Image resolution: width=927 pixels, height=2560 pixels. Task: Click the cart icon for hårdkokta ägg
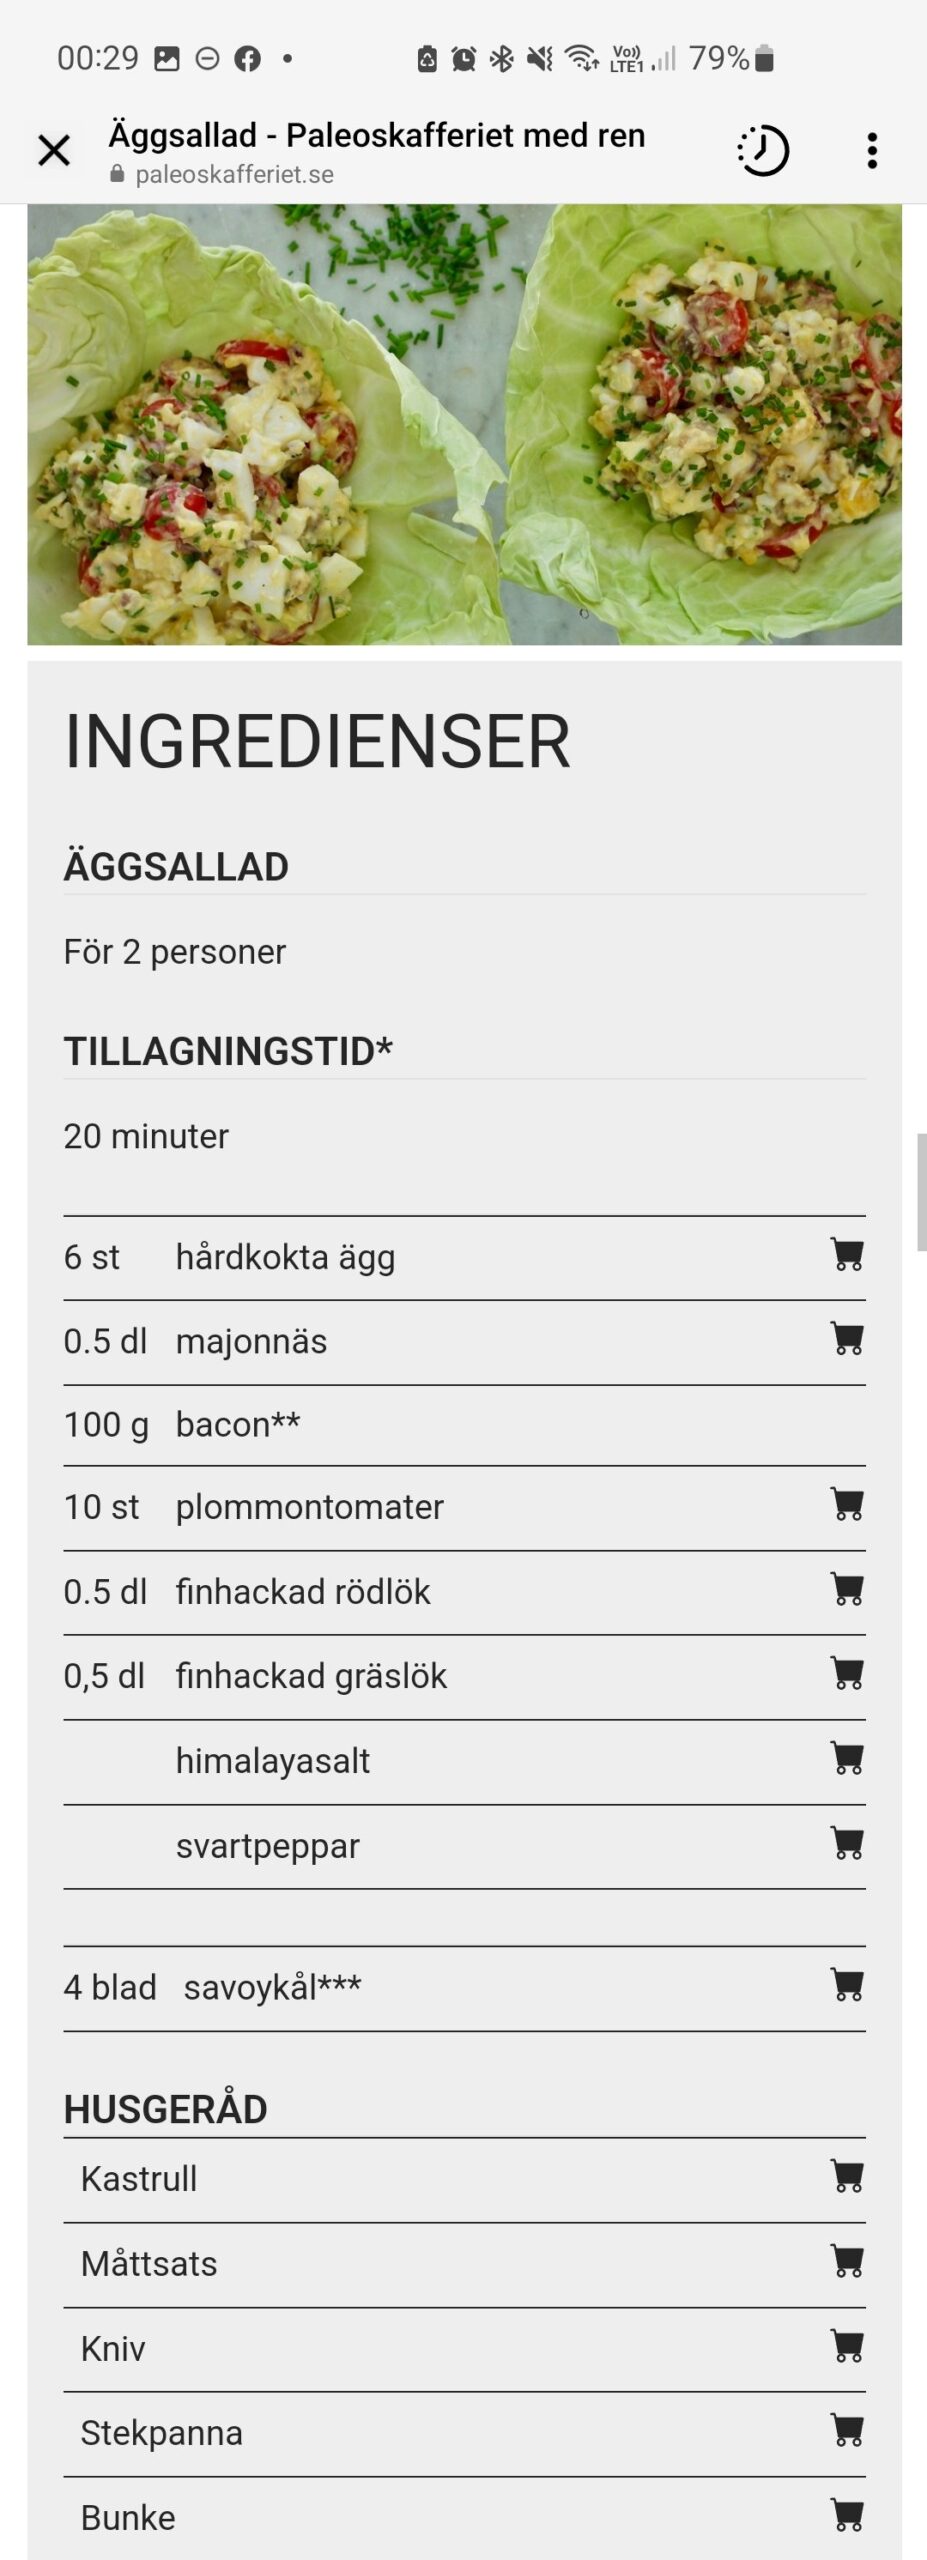[847, 1254]
